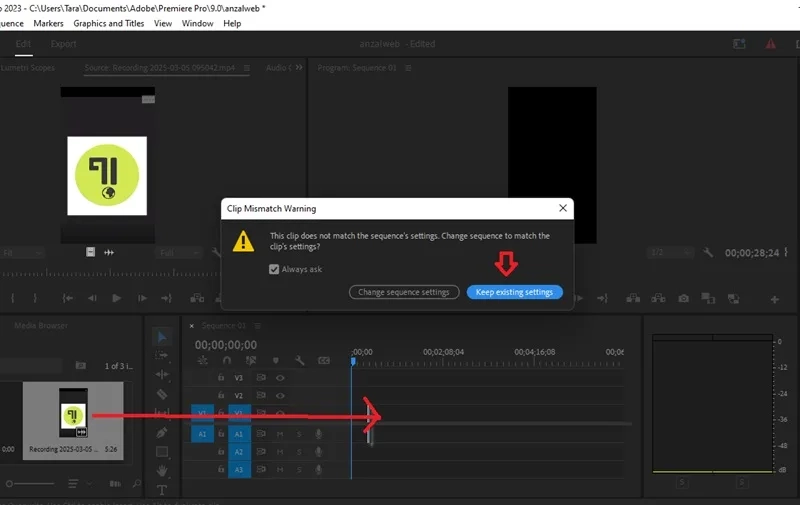Select the Razor tool

pyautogui.click(x=162, y=394)
